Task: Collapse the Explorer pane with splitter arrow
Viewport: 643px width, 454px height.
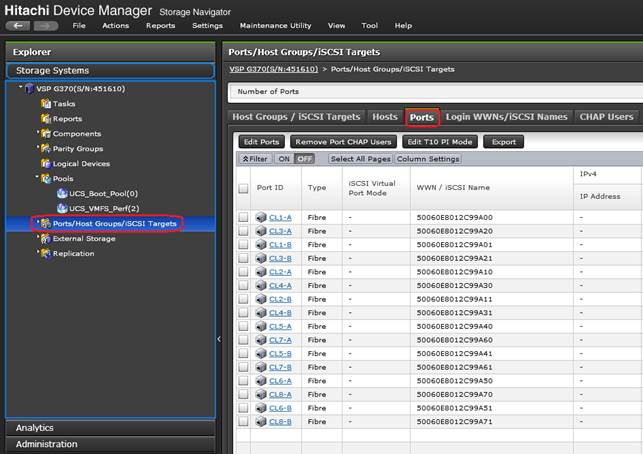Action: tap(219, 339)
